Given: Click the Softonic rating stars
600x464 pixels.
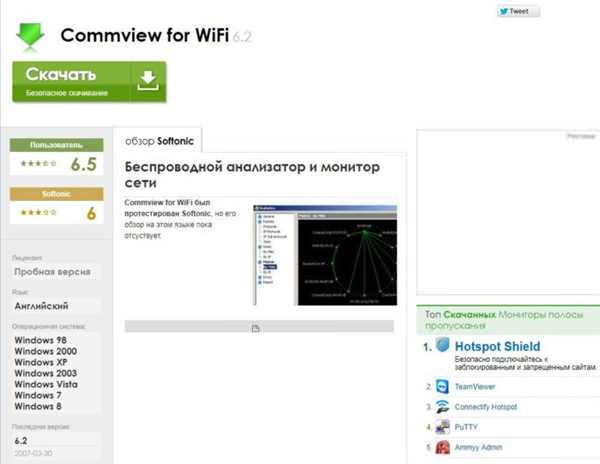Looking at the screenshot, I should (x=38, y=212).
